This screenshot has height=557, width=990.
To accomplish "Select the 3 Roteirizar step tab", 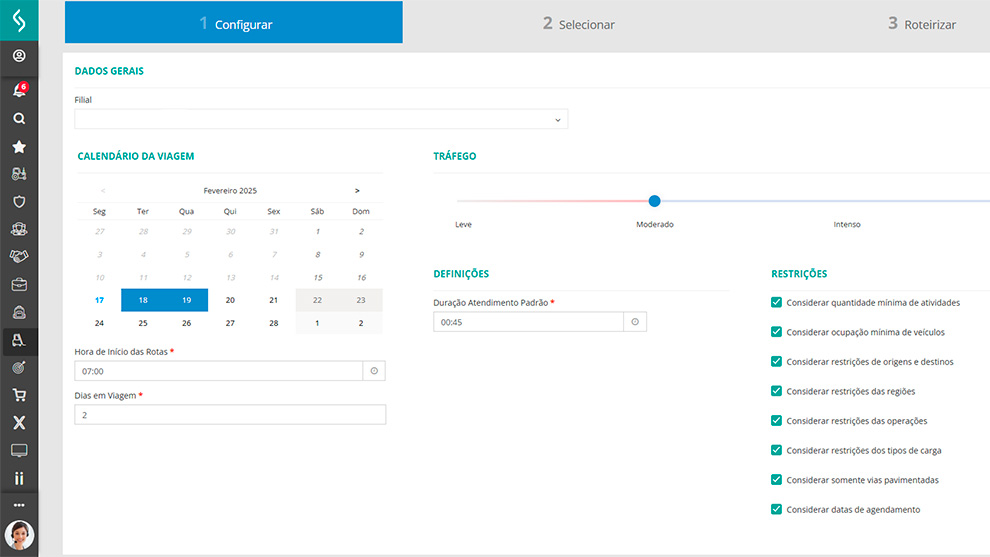I will (922, 24).
